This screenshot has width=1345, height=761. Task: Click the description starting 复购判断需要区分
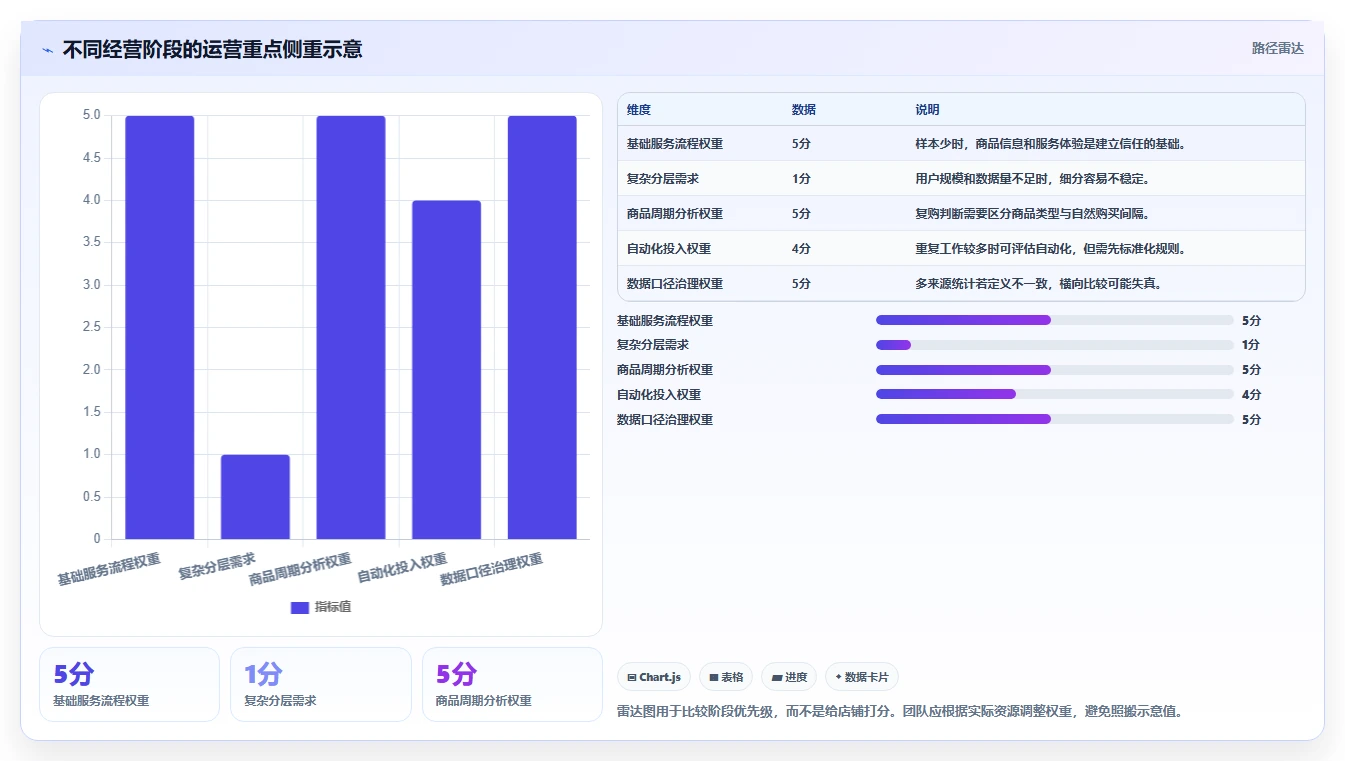click(x=1032, y=214)
